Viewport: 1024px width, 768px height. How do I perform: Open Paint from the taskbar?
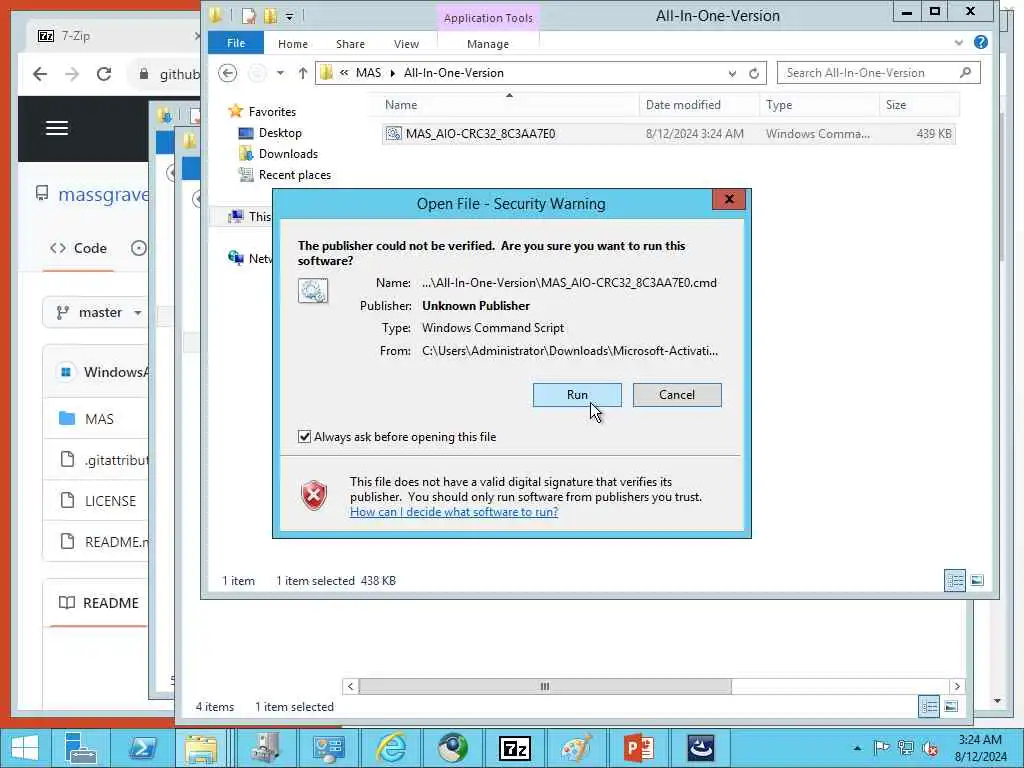tap(577, 748)
